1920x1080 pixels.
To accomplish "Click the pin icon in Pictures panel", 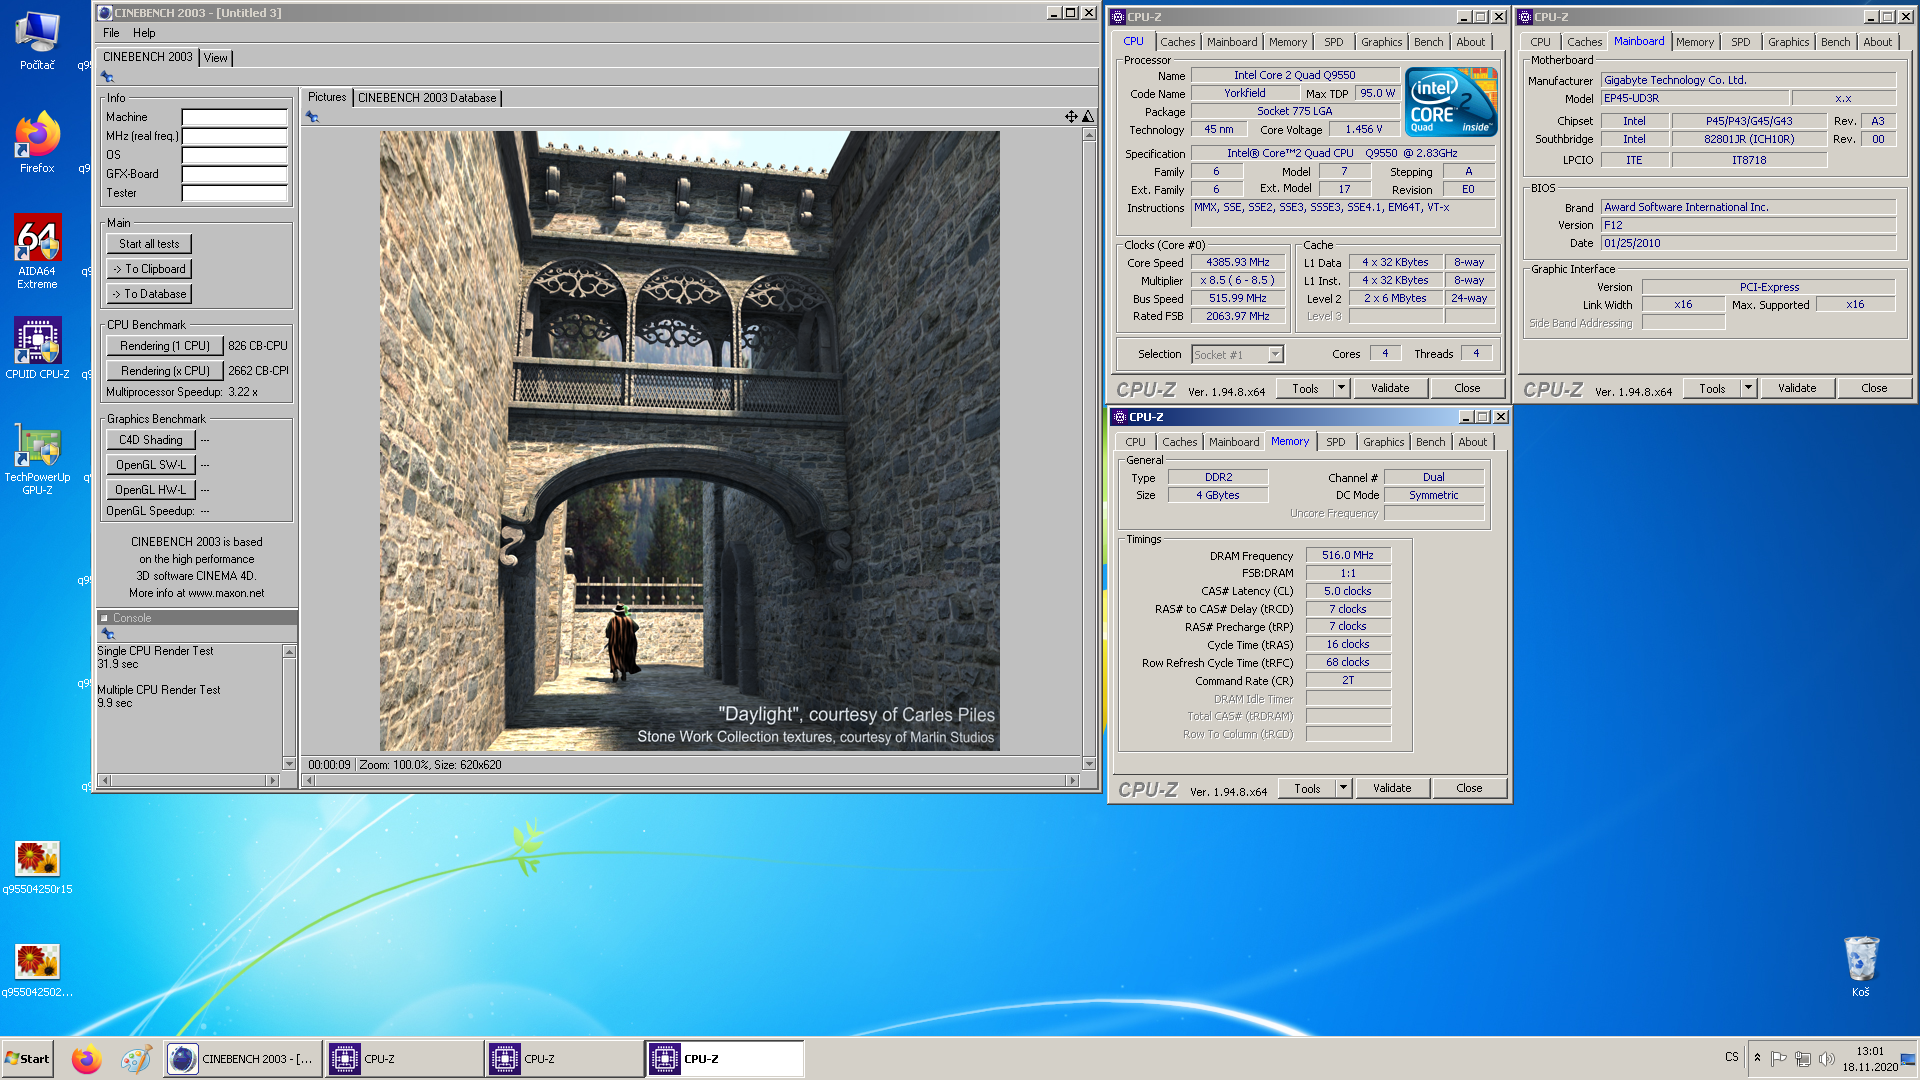I will [312, 117].
